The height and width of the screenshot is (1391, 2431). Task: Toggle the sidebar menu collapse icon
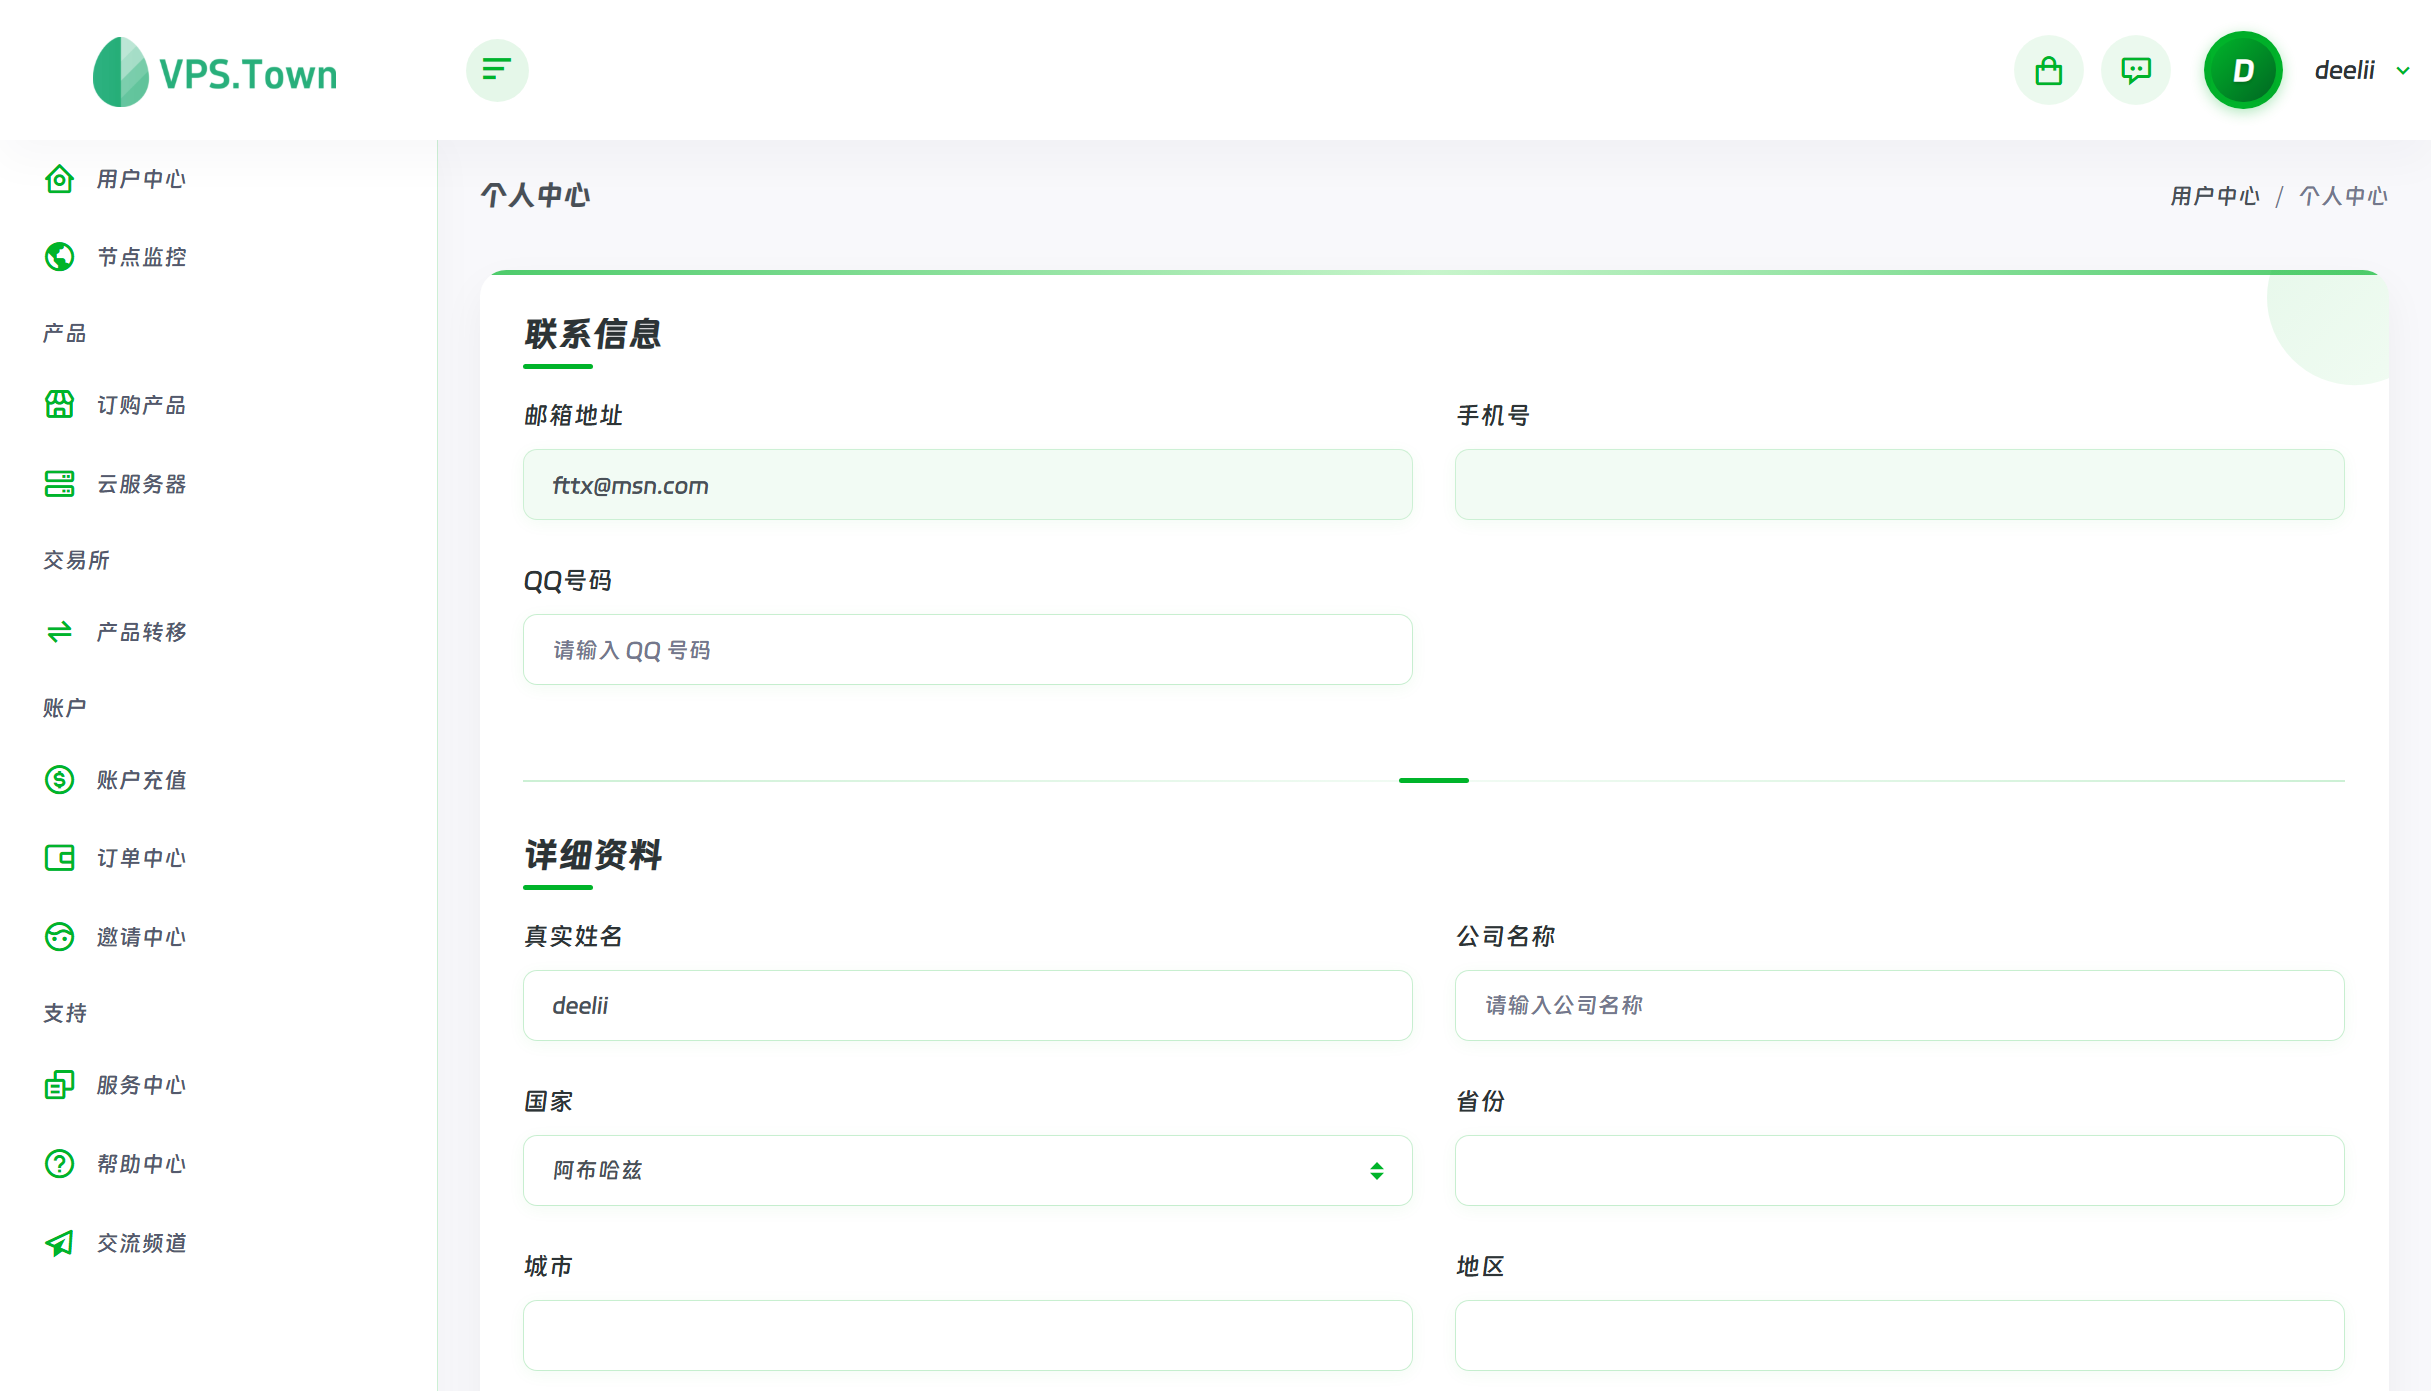click(x=497, y=70)
